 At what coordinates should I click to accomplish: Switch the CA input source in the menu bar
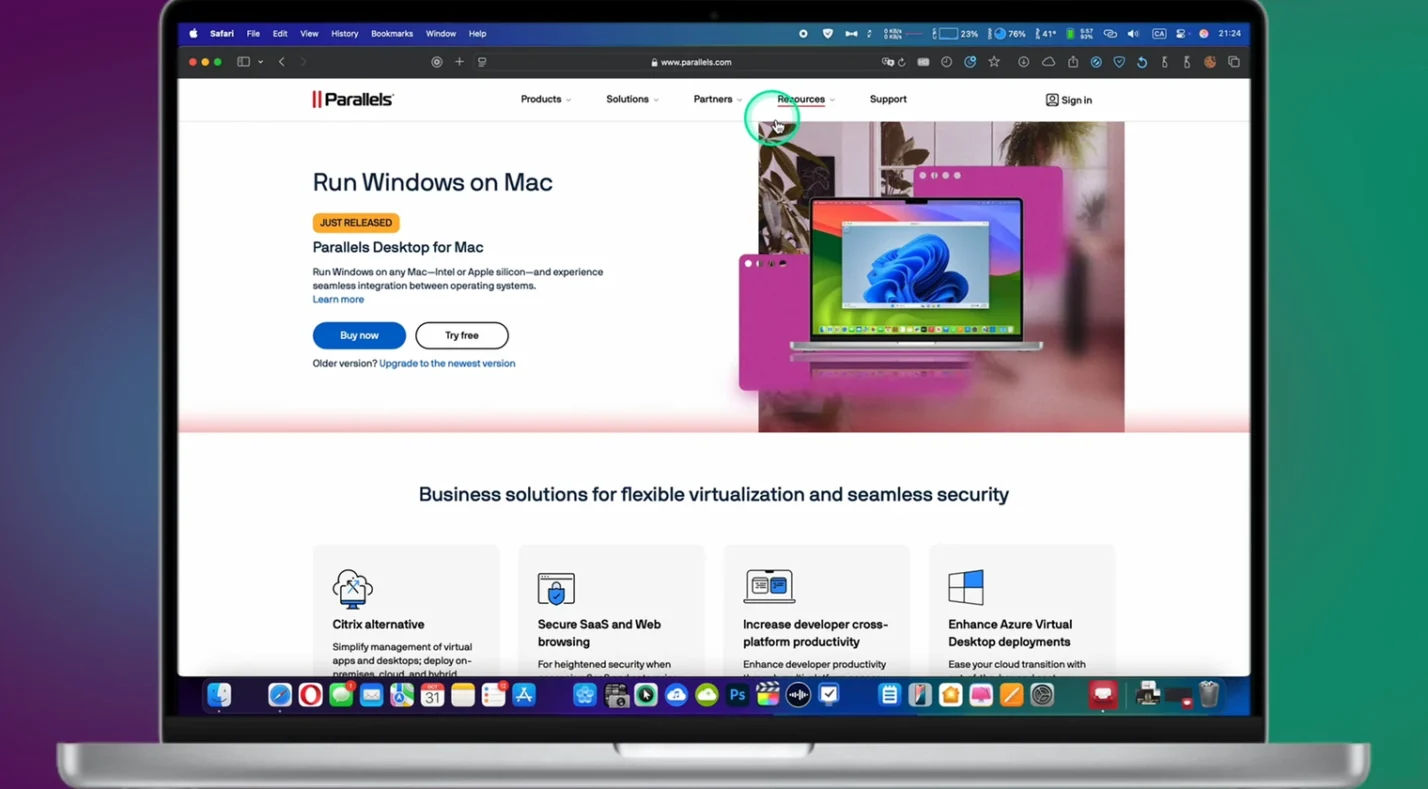point(1159,33)
